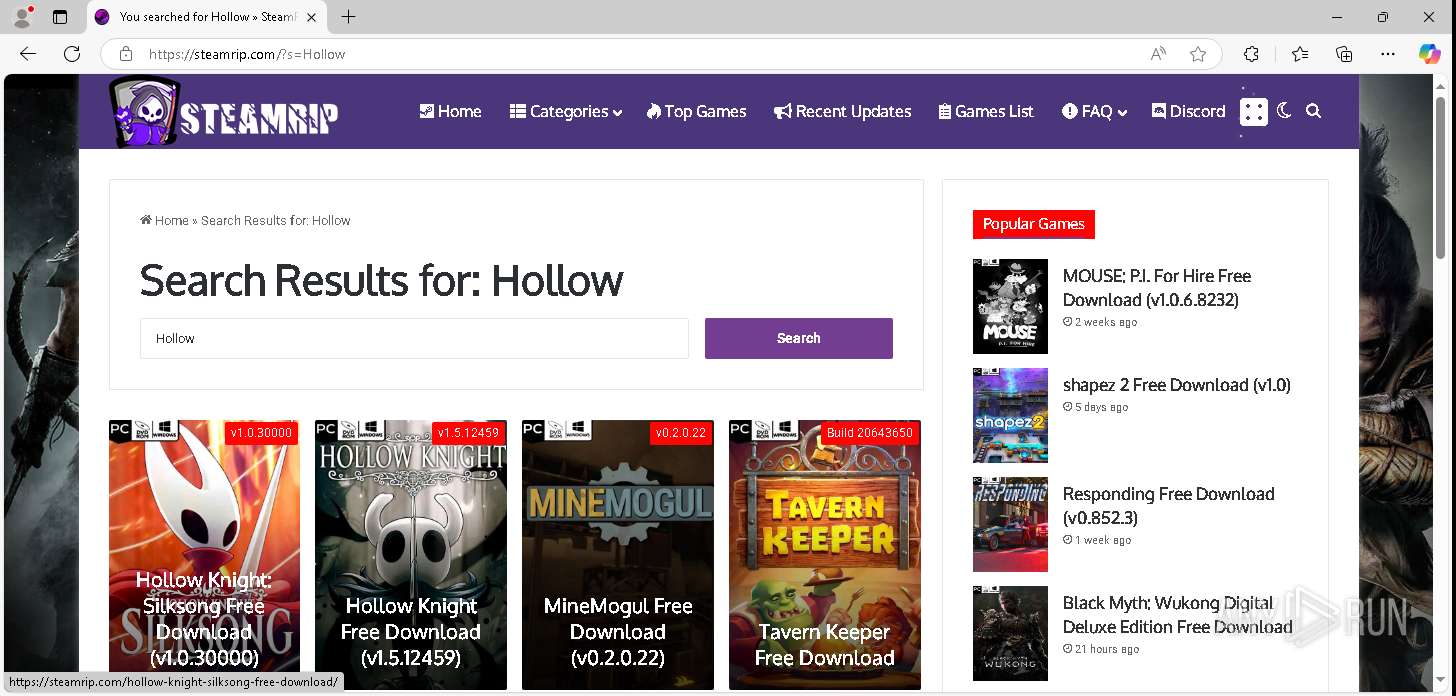Go back using the browser back arrow
This screenshot has height=696, width=1456.
28,54
